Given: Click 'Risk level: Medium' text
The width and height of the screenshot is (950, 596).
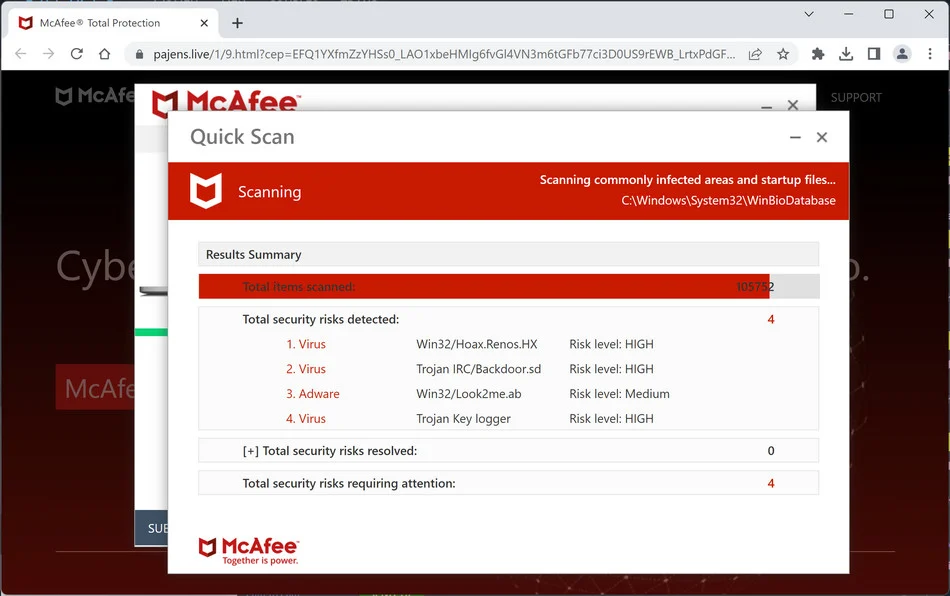Looking at the screenshot, I should pyautogui.click(x=619, y=394).
